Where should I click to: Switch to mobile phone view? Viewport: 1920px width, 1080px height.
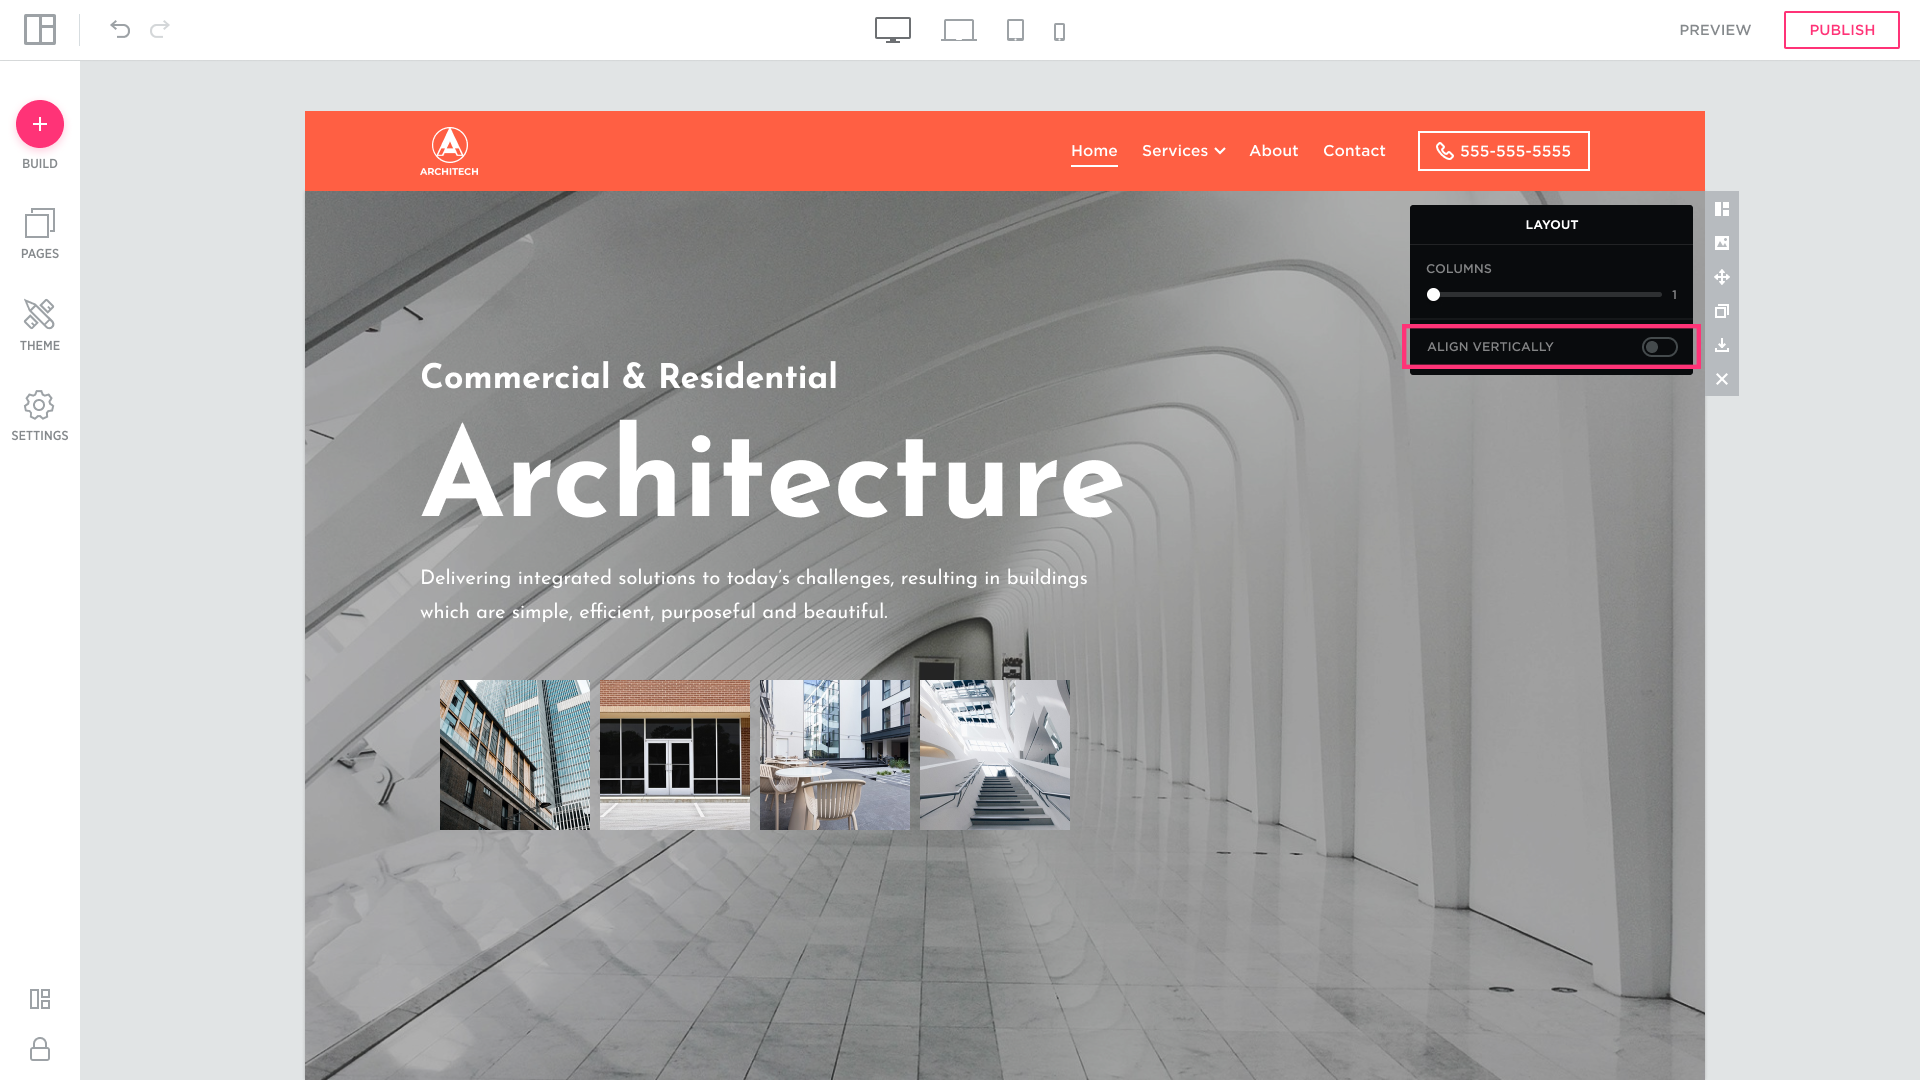point(1059,31)
